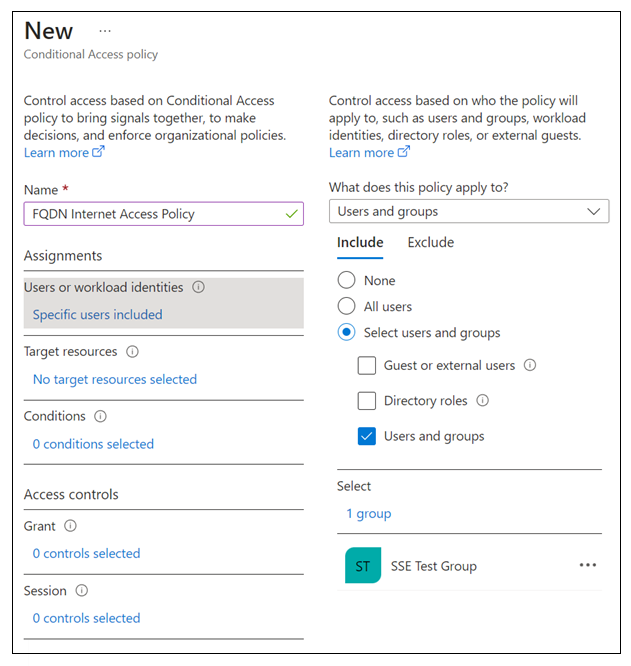Open more options for SSE Test Group
The width and height of the screenshot is (631, 666).
click(588, 565)
